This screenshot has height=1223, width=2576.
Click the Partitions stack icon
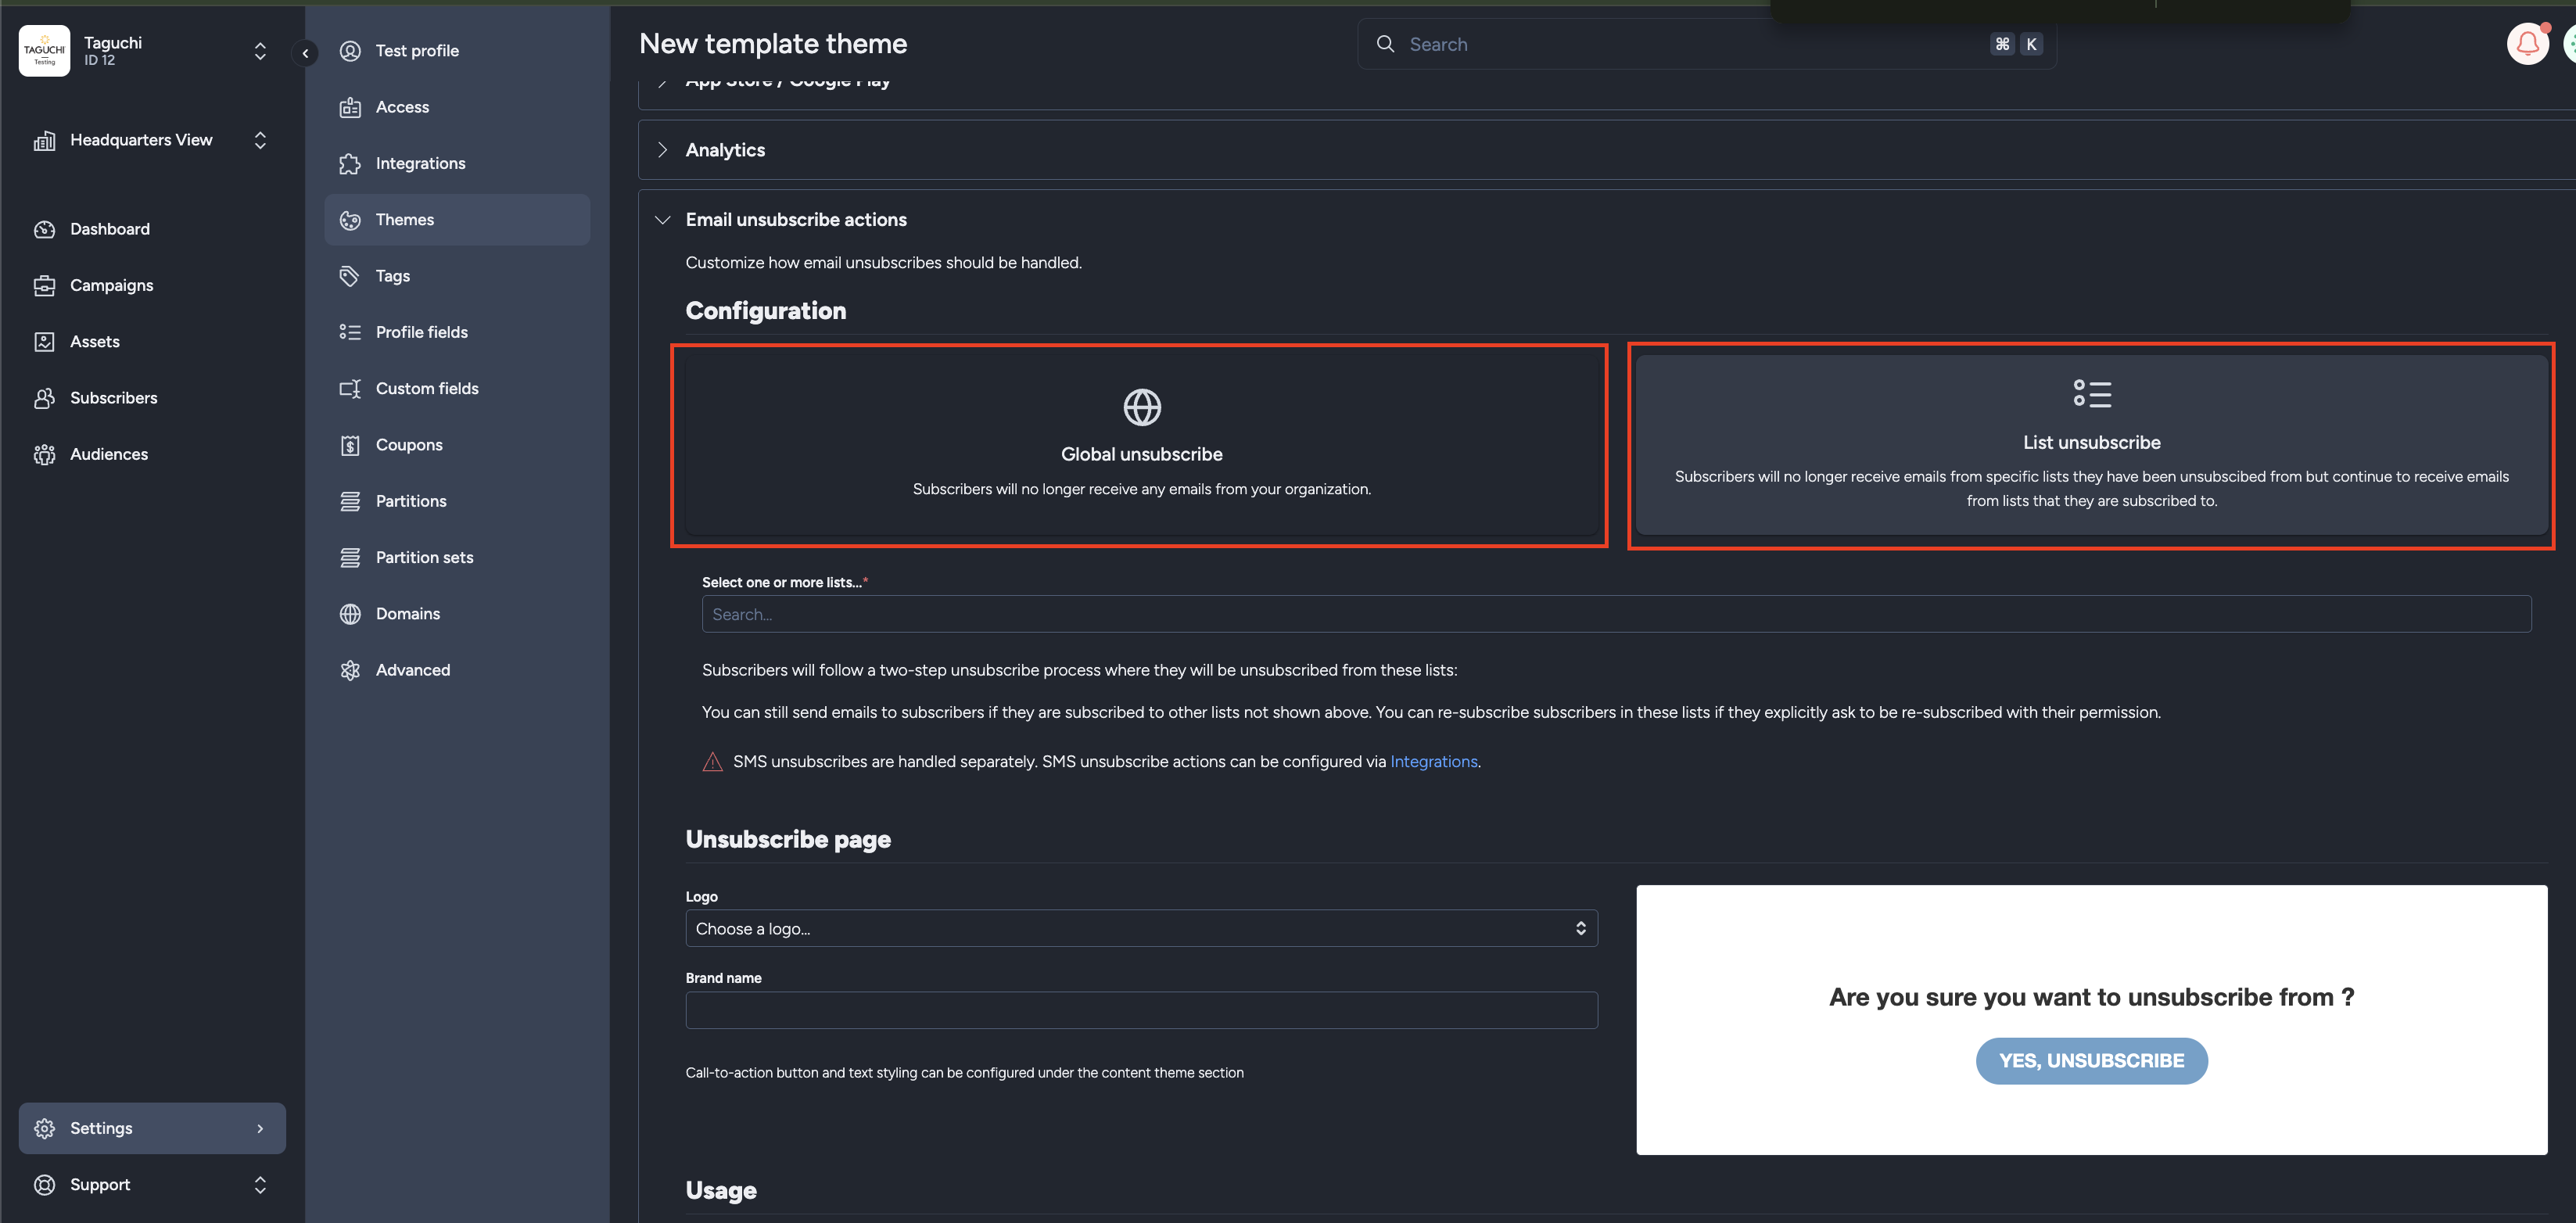point(350,501)
